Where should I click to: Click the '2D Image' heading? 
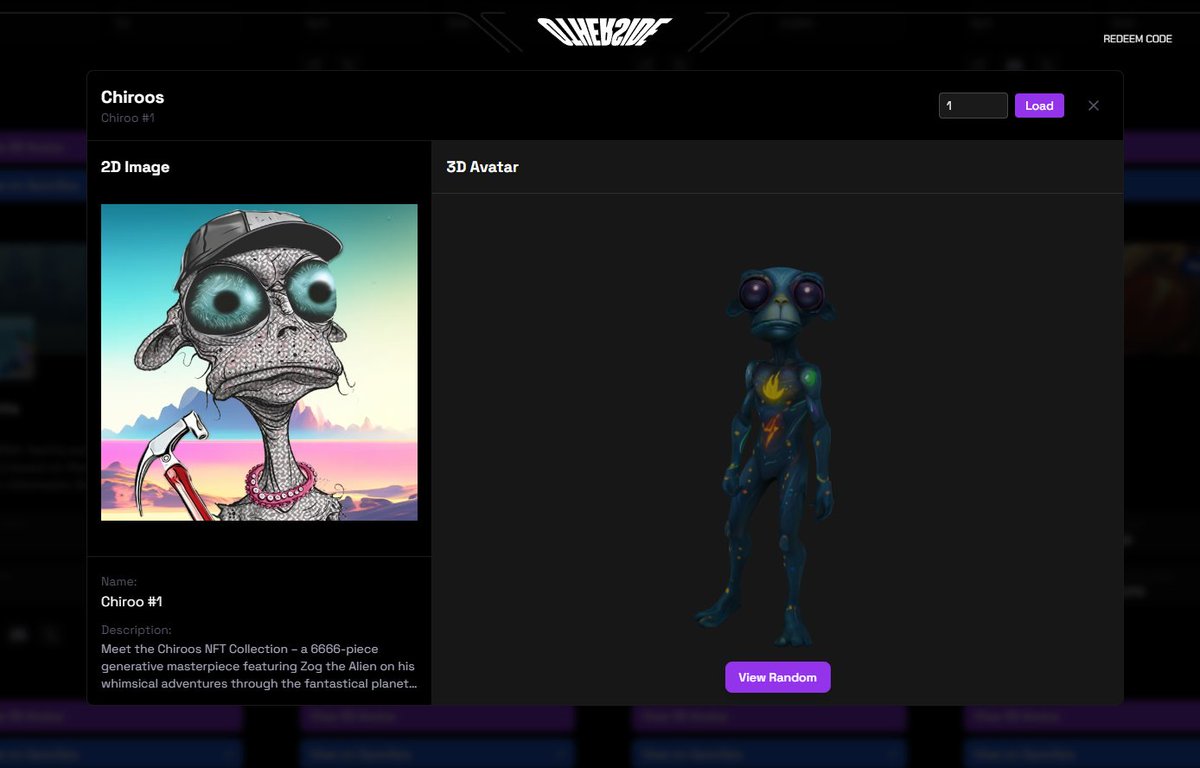pos(135,167)
